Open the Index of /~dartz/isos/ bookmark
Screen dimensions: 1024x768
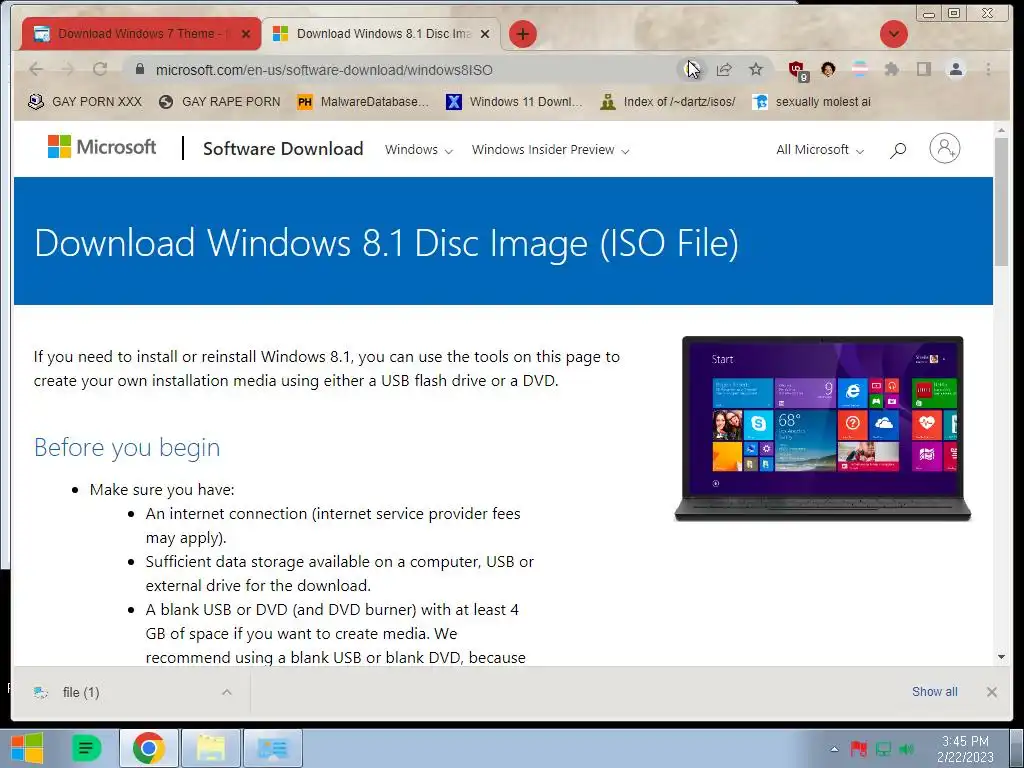pos(668,102)
